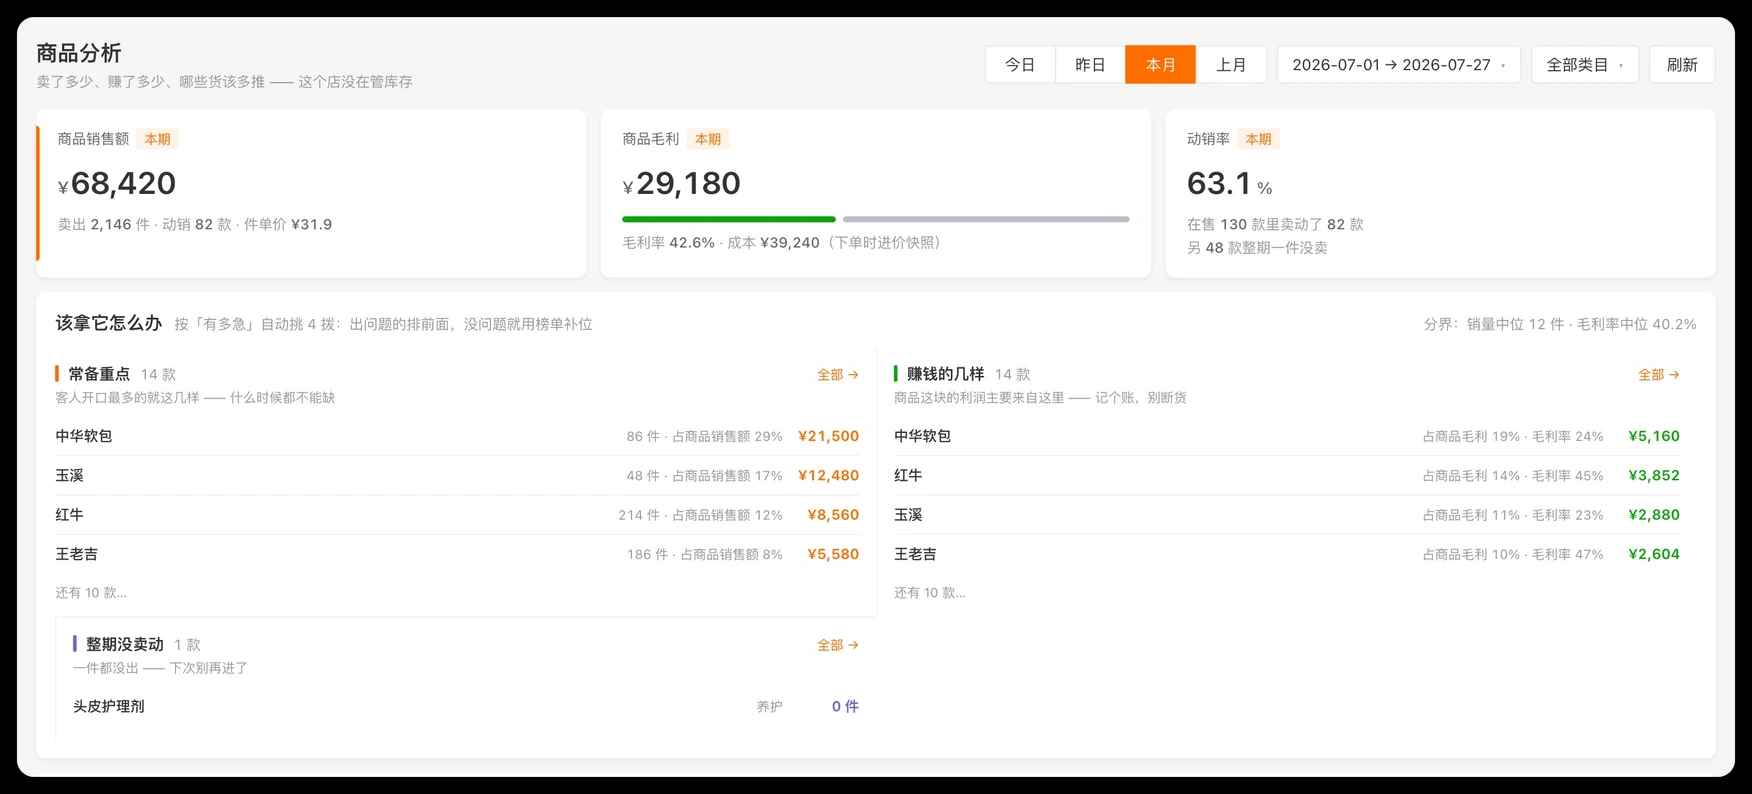Click the green 毛利率 progress bar

point(729,219)
